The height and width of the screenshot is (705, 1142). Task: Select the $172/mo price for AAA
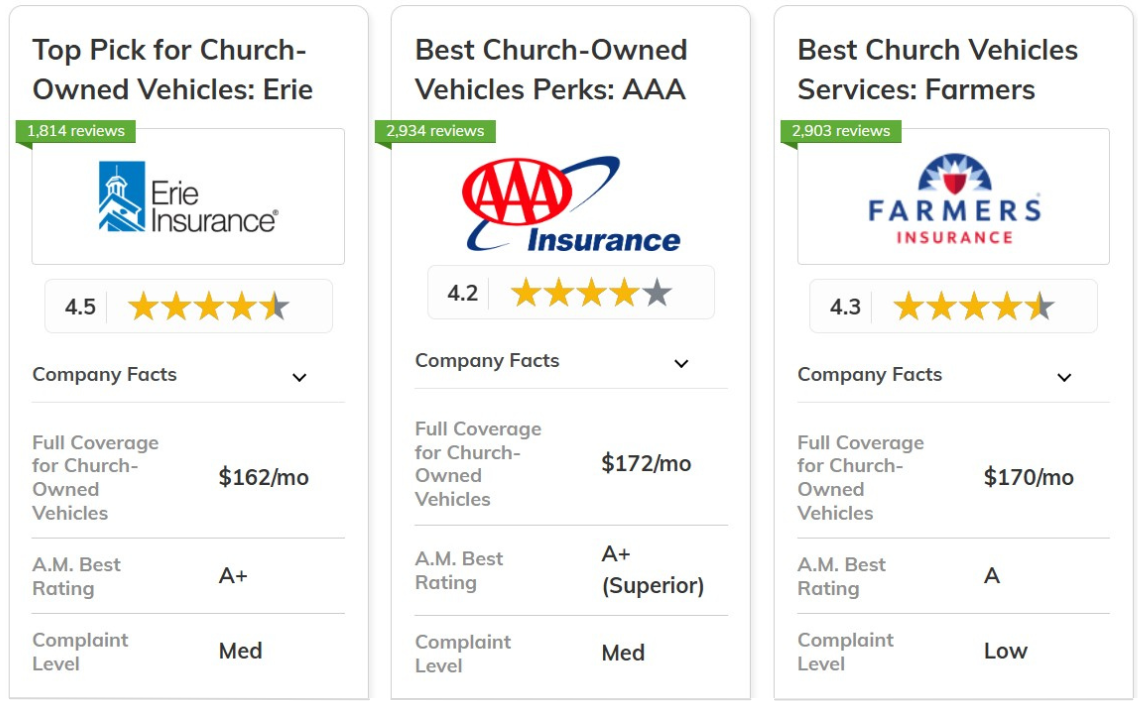pos(646,463)
